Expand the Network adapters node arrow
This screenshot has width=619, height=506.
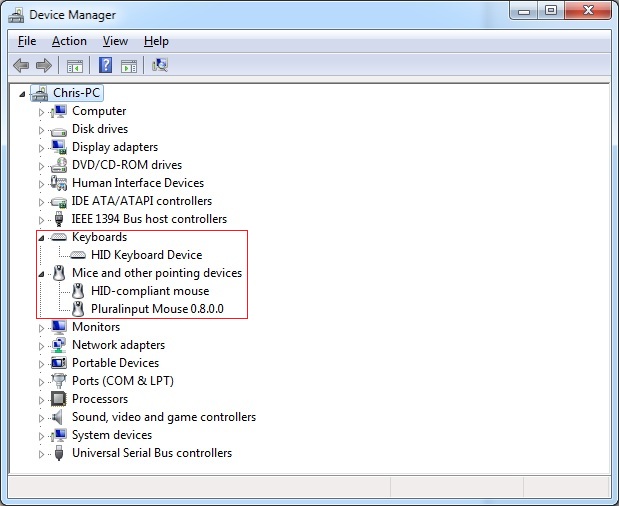click(x=41, y=346)
